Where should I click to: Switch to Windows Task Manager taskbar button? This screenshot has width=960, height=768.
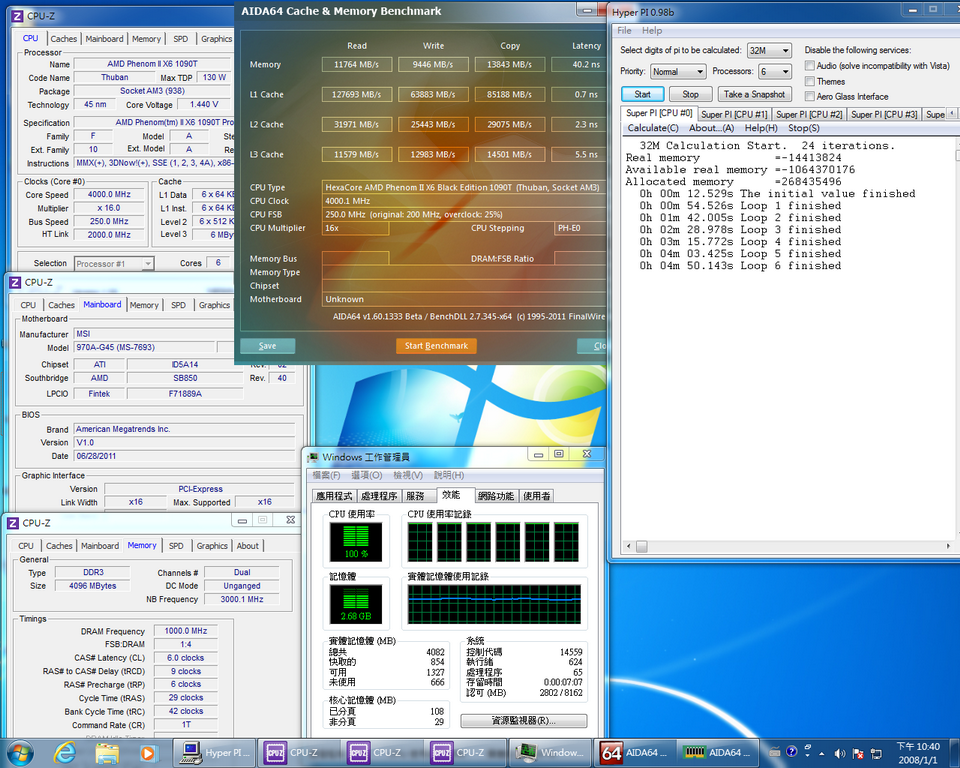549,753
